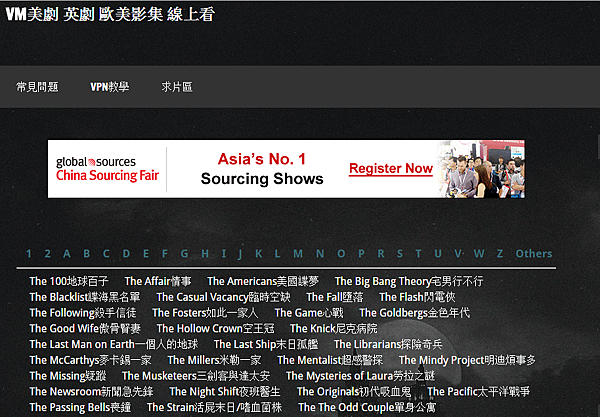Open The Americans美國諜夢 show link
This screenshot has height=417, width=600.
click(x=263, y=282)
